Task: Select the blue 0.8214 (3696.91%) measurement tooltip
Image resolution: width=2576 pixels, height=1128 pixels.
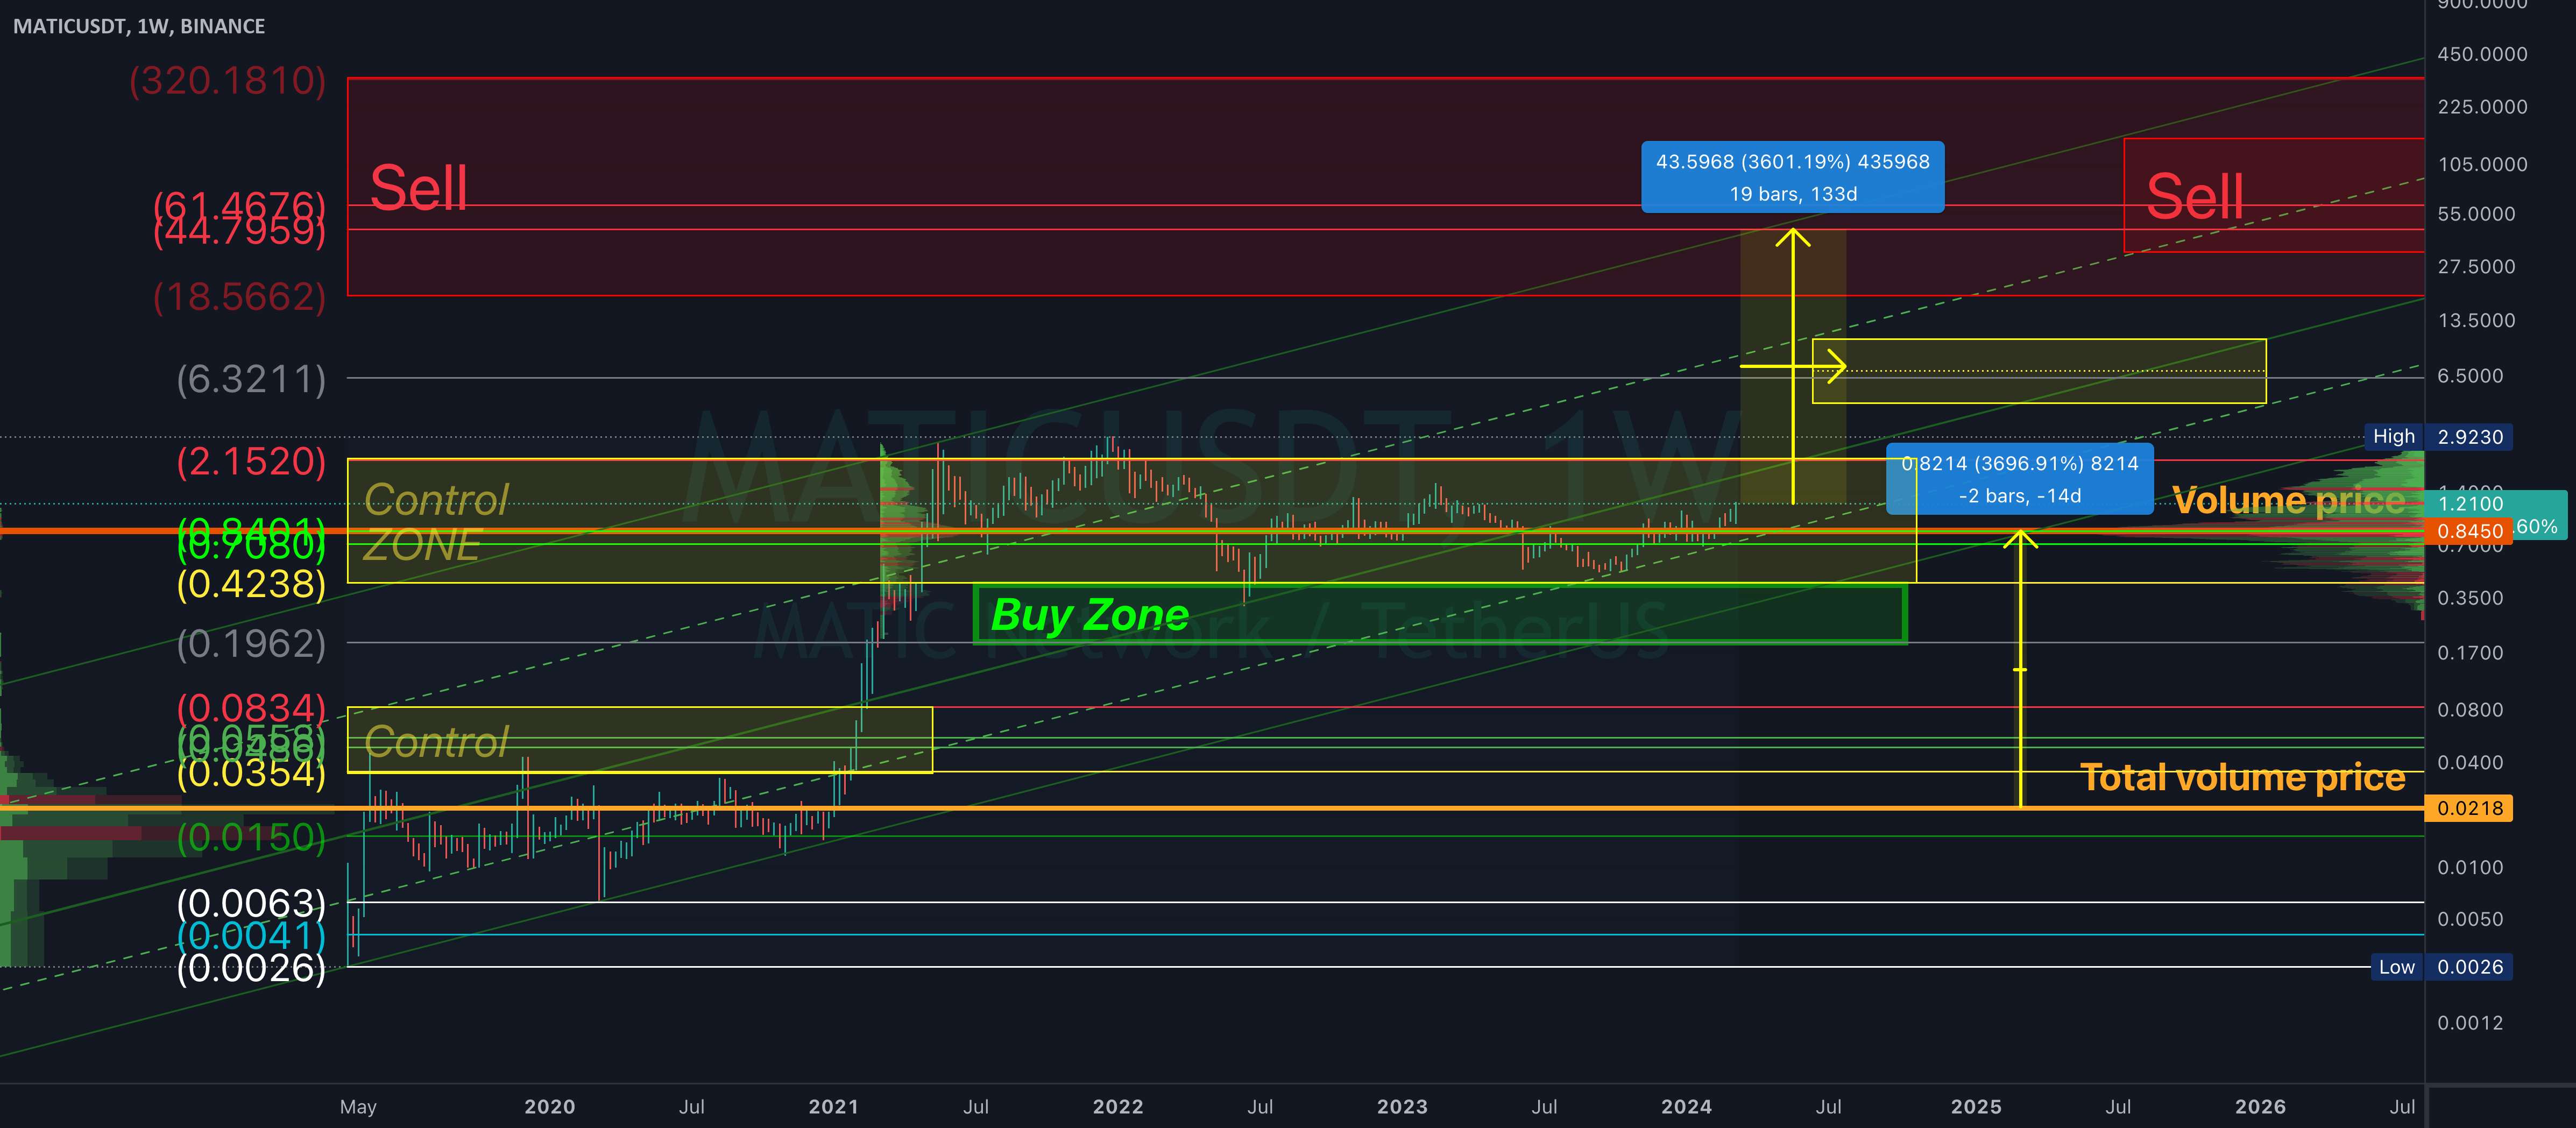Action: [2020, 479]
